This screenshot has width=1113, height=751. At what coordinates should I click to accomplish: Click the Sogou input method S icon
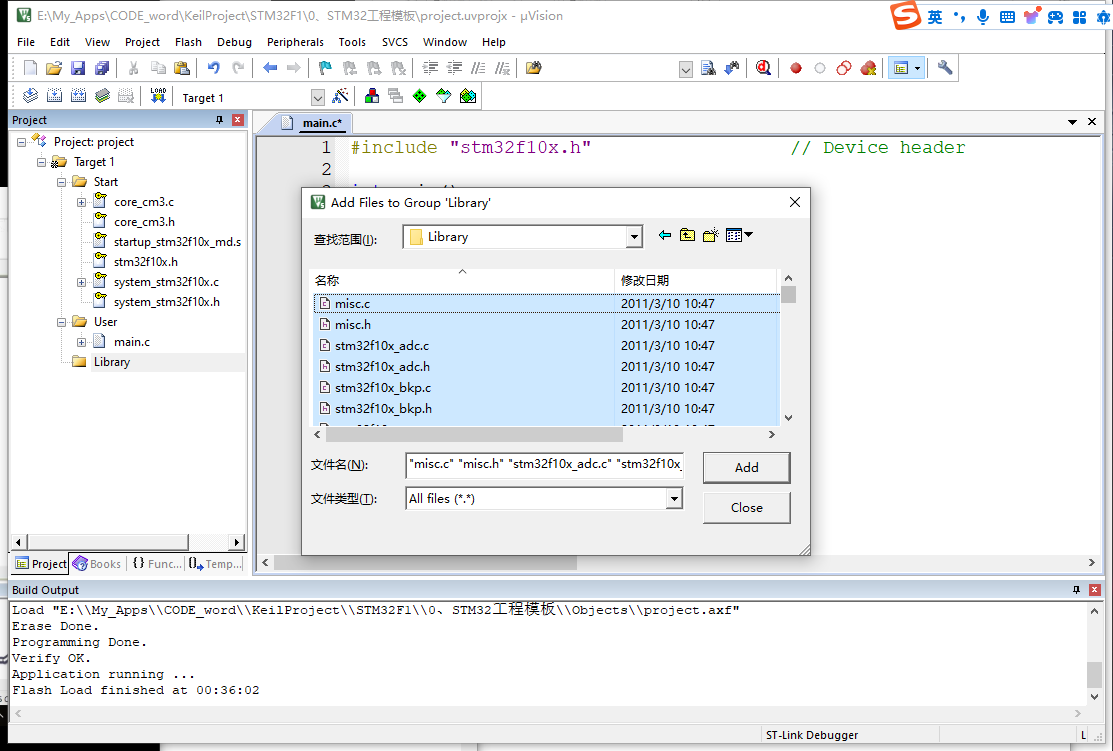[906, 16]
